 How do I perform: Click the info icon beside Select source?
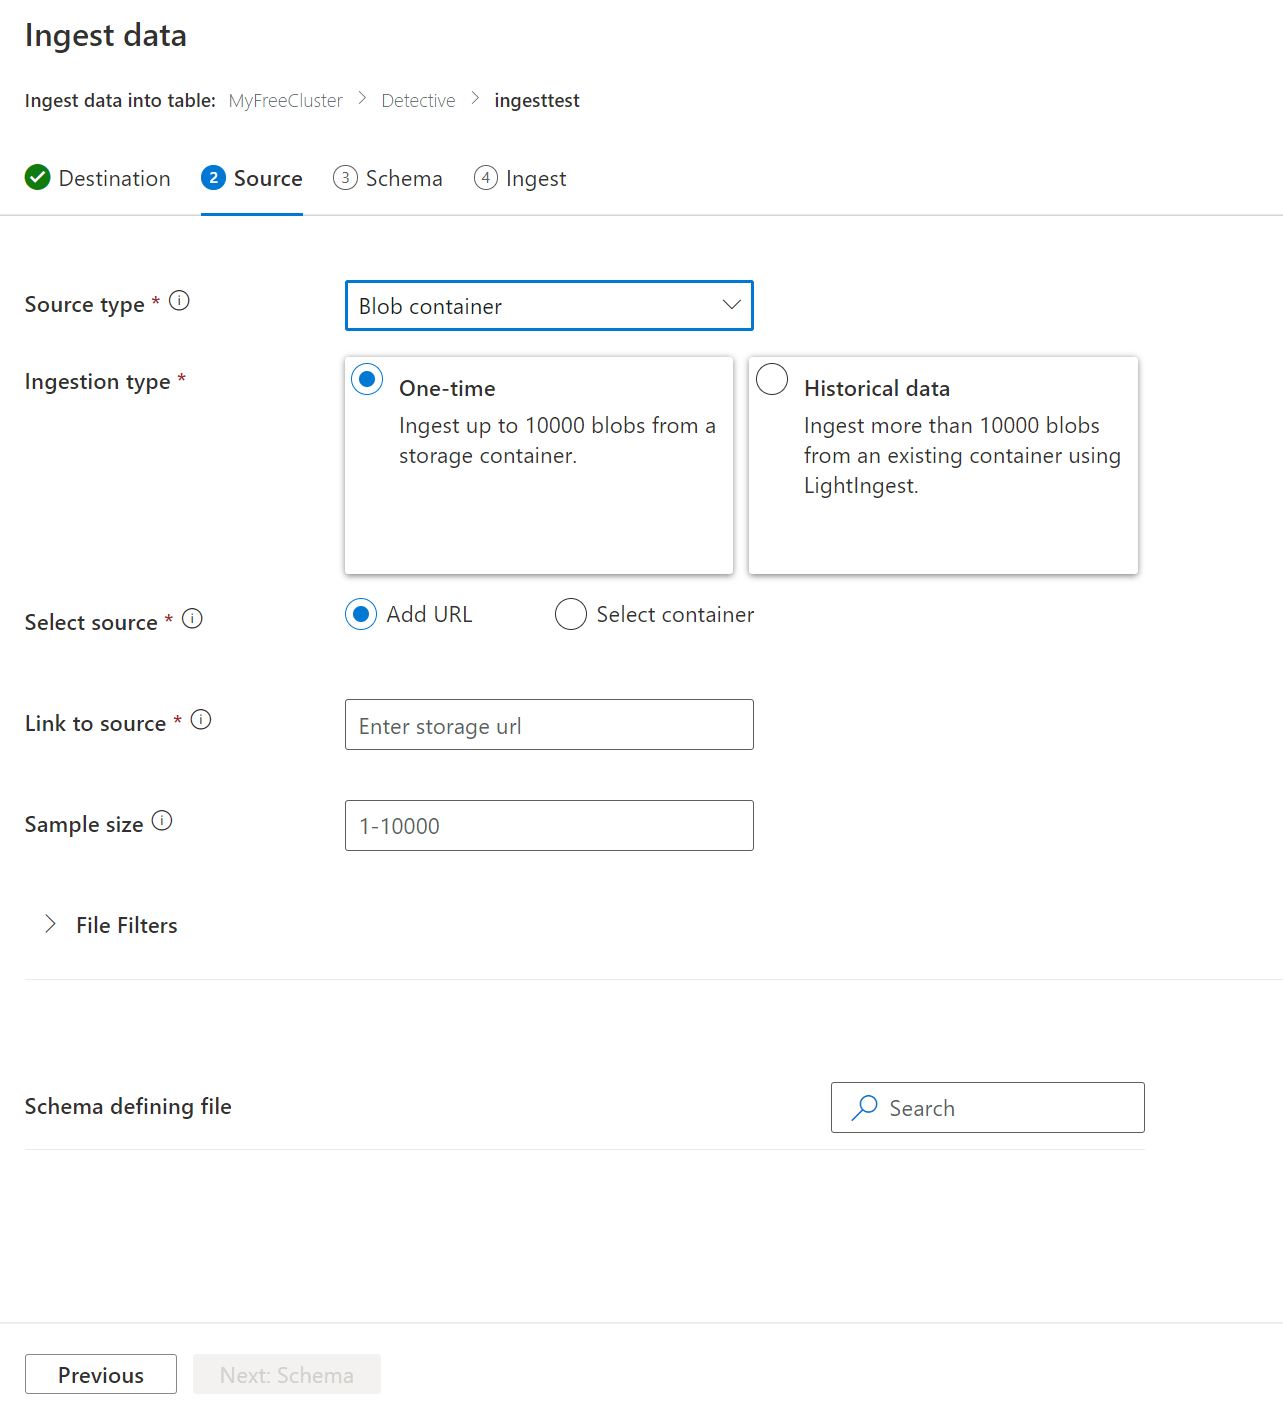click(x=193, y=618)
